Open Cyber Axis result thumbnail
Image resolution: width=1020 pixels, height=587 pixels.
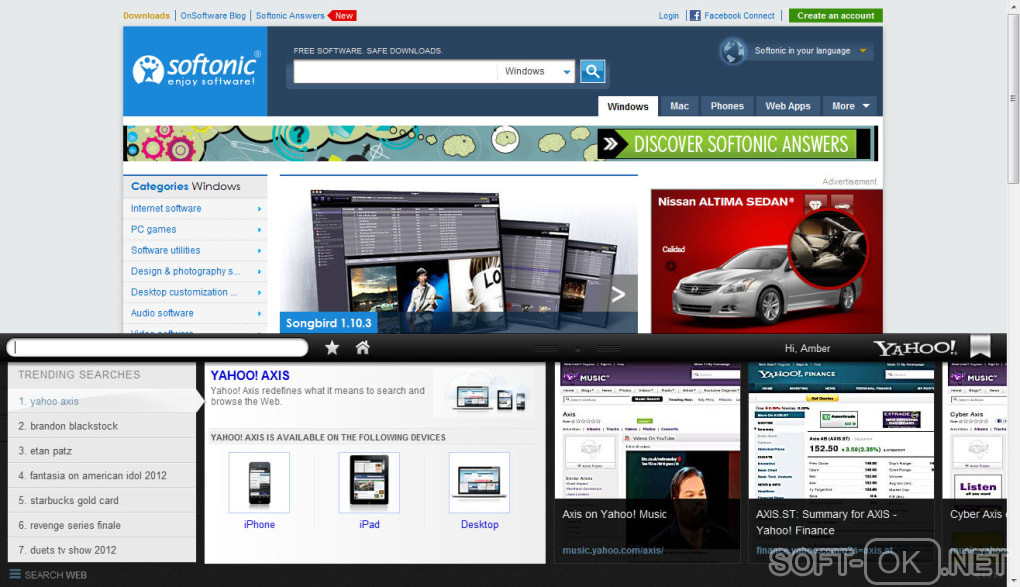pyautogui.click(x=974, y=462)
